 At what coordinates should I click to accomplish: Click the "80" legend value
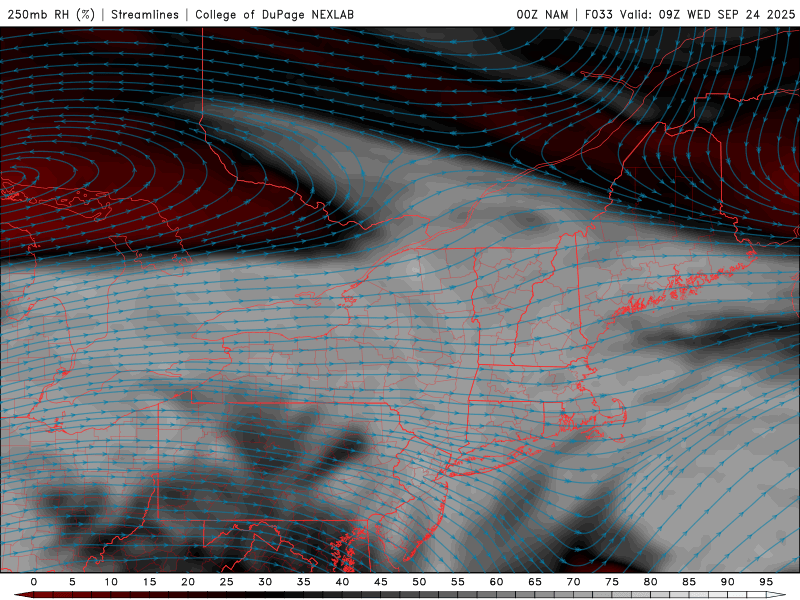pyautogui.click(x=650, y=582)
